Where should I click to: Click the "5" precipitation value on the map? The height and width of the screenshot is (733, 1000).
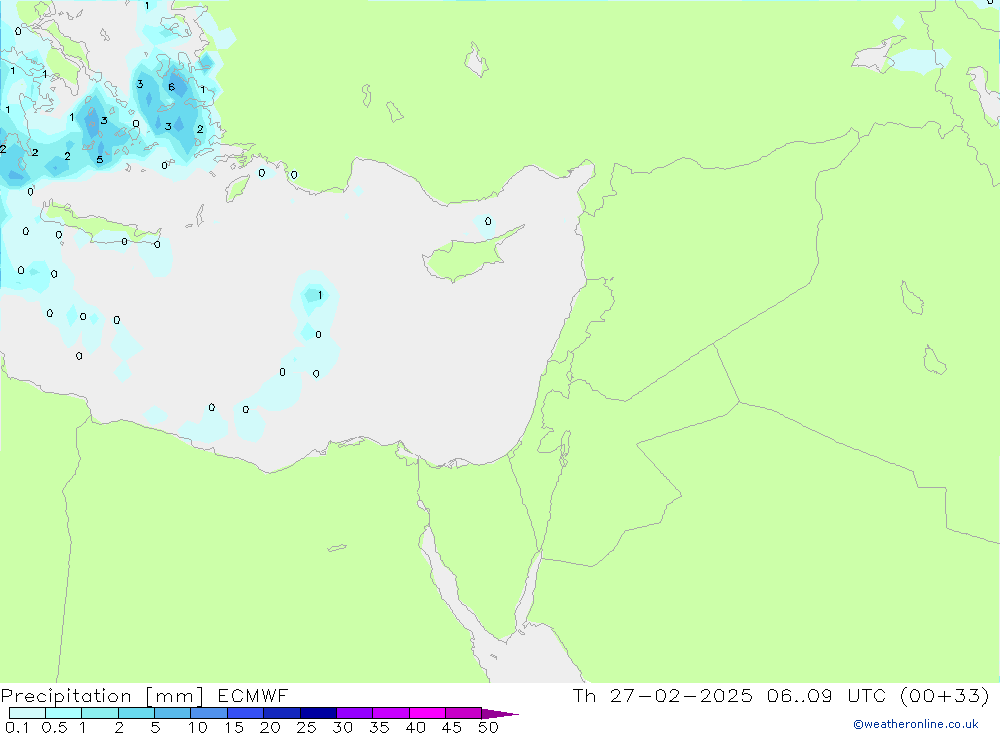99,159
